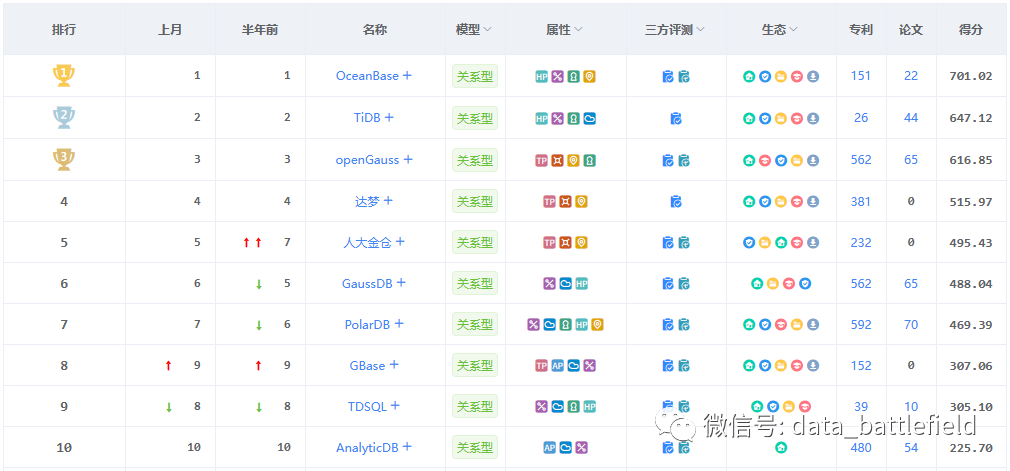The height and width of the screenshot is (471, 1010).
Task: Click the plus sign next to 达梦
Action: point(388,200)
